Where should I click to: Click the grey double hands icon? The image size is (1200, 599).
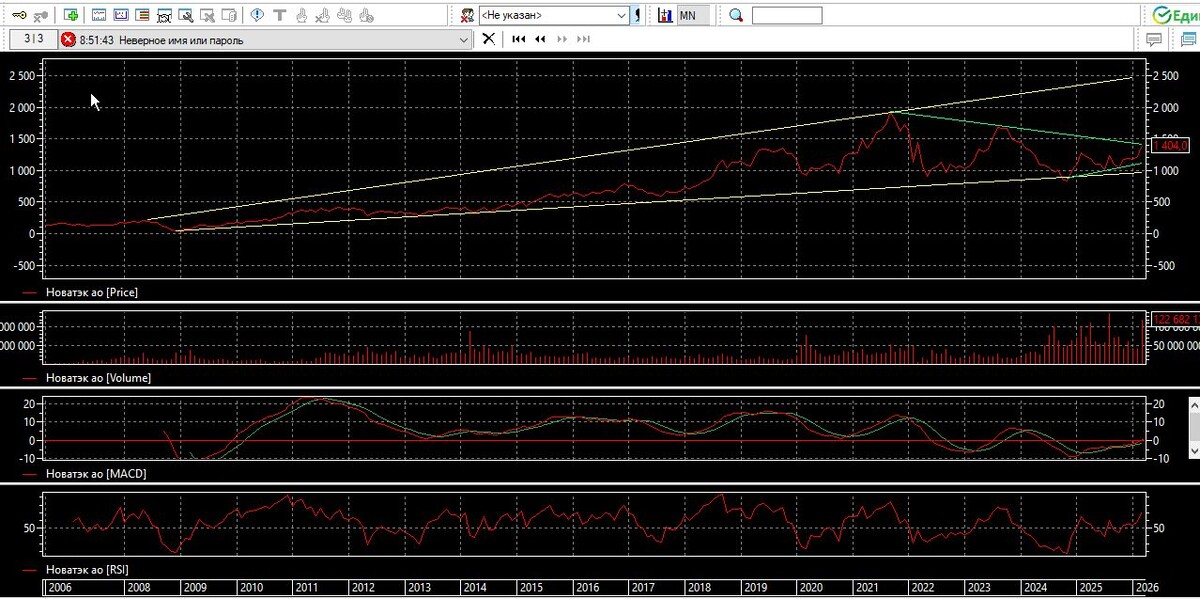coord(345,15)
